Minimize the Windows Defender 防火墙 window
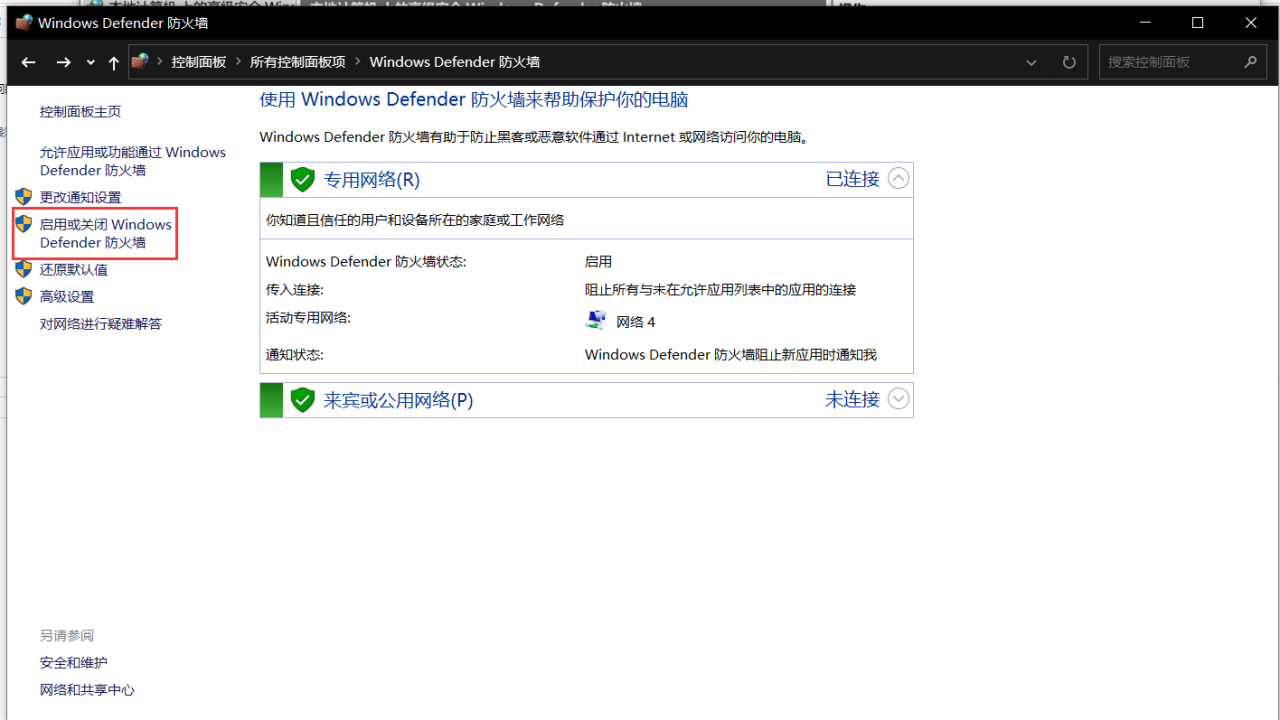The width and height of the screenshot is (1280, 720). point(1145,22)
